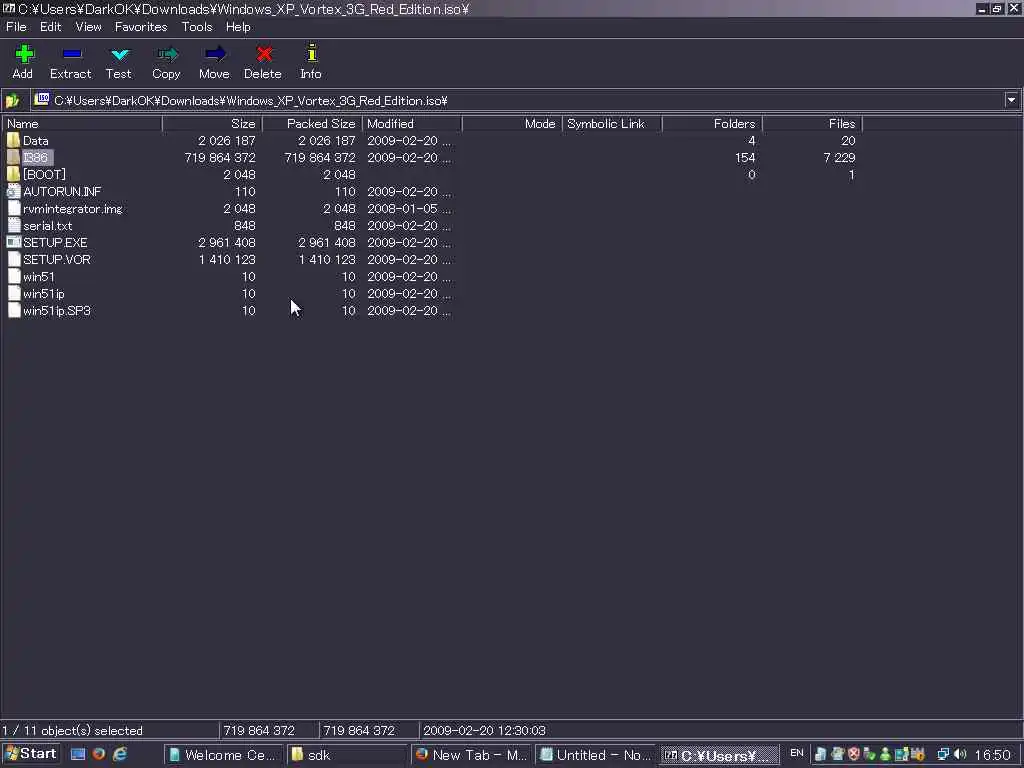The image size is (1024, 768).
Task: Sort by the Mode column header
Action: [x=512, y=123]
